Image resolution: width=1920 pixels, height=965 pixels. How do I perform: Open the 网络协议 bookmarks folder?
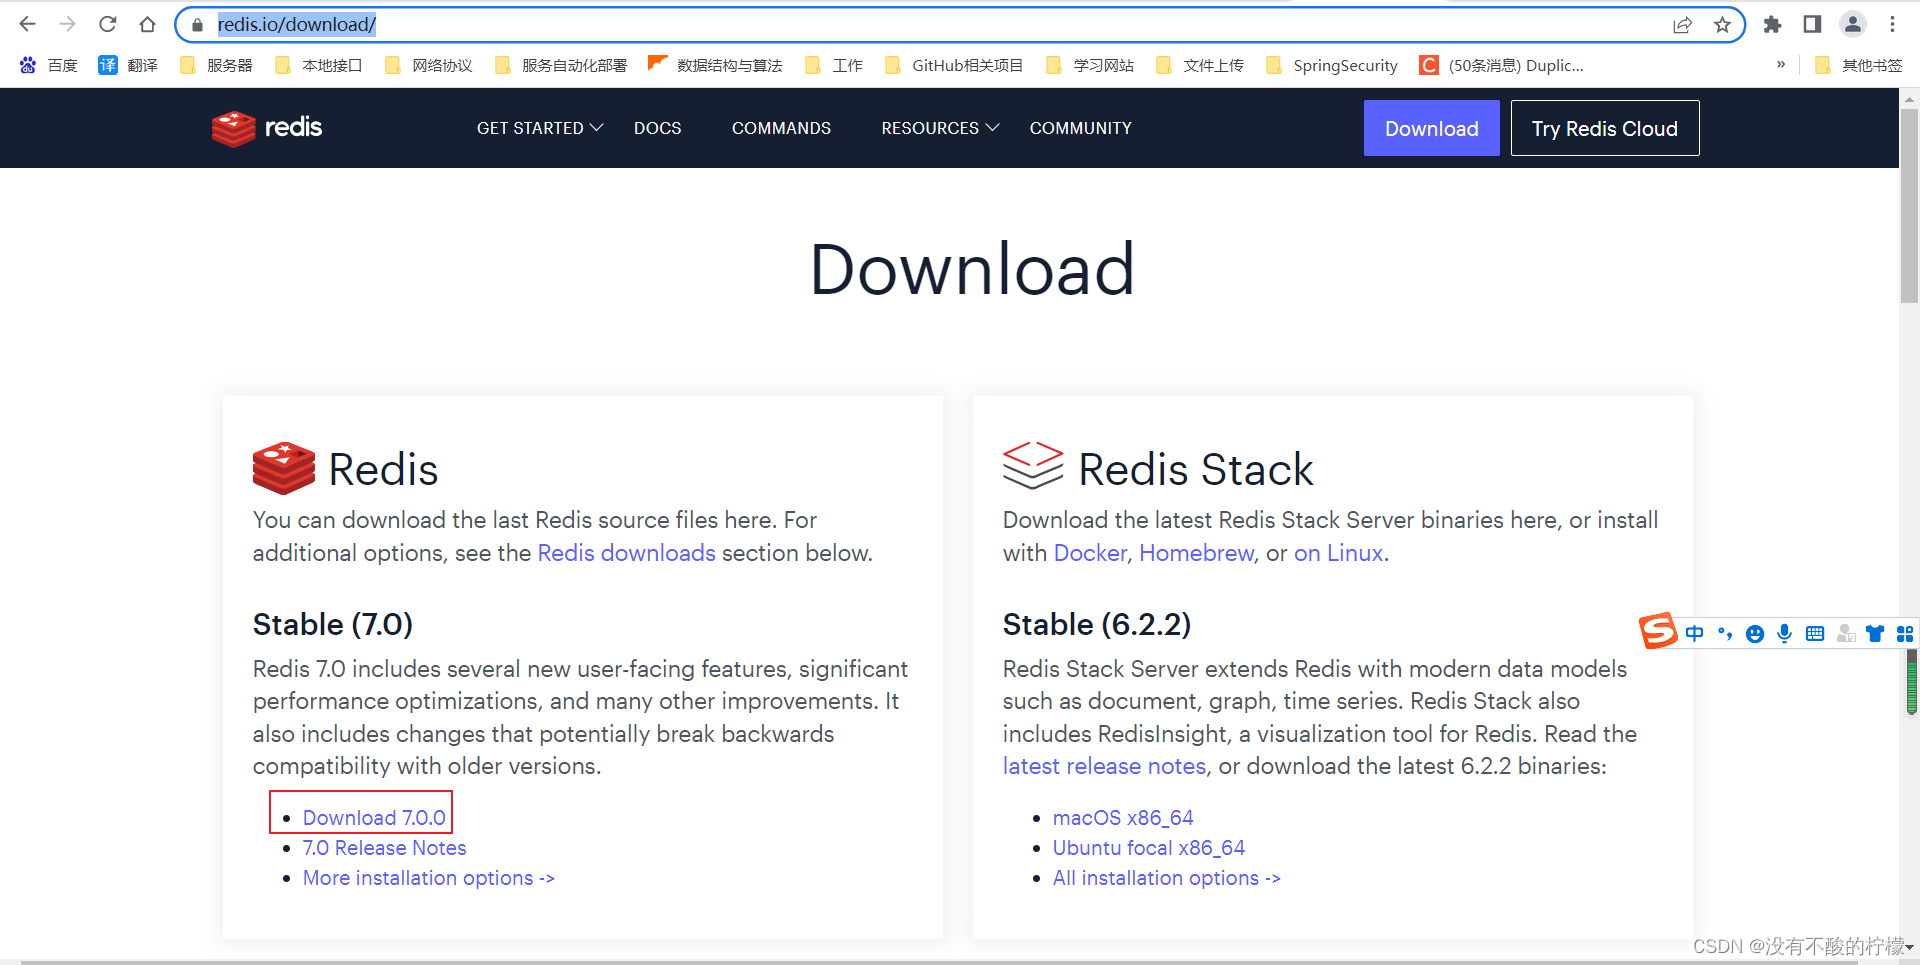point(428,65)
